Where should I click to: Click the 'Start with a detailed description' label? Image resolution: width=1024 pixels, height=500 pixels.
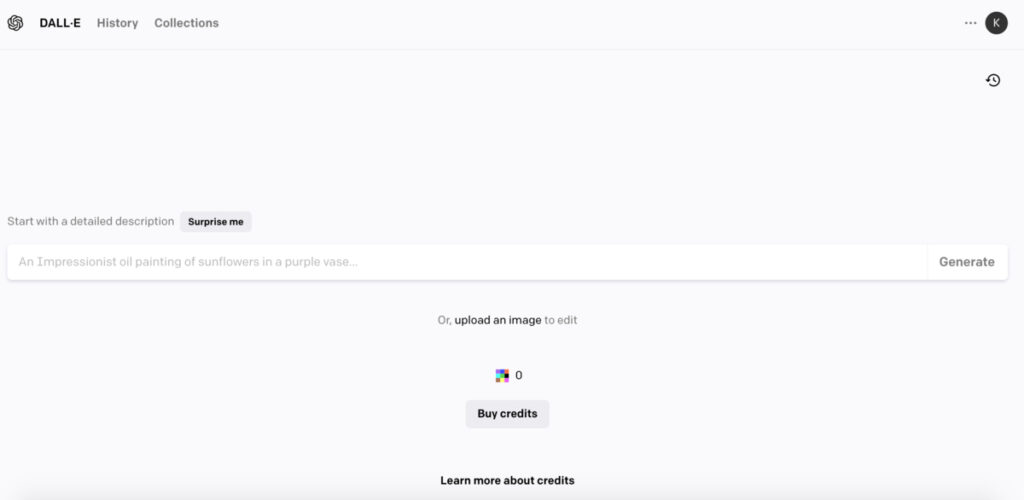pos(90,221)
